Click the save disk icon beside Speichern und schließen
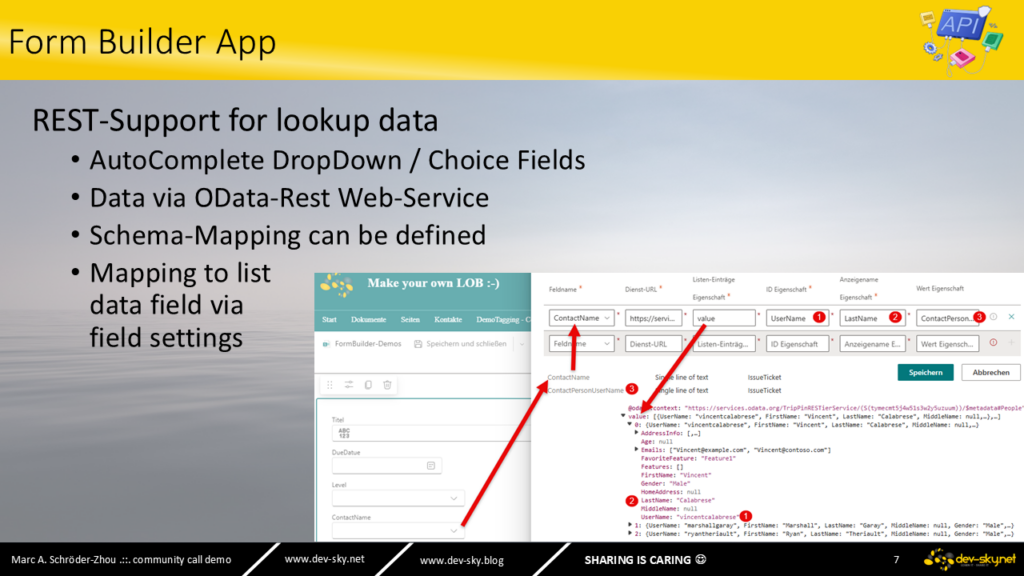1024x576 pixels. point(416,344)
